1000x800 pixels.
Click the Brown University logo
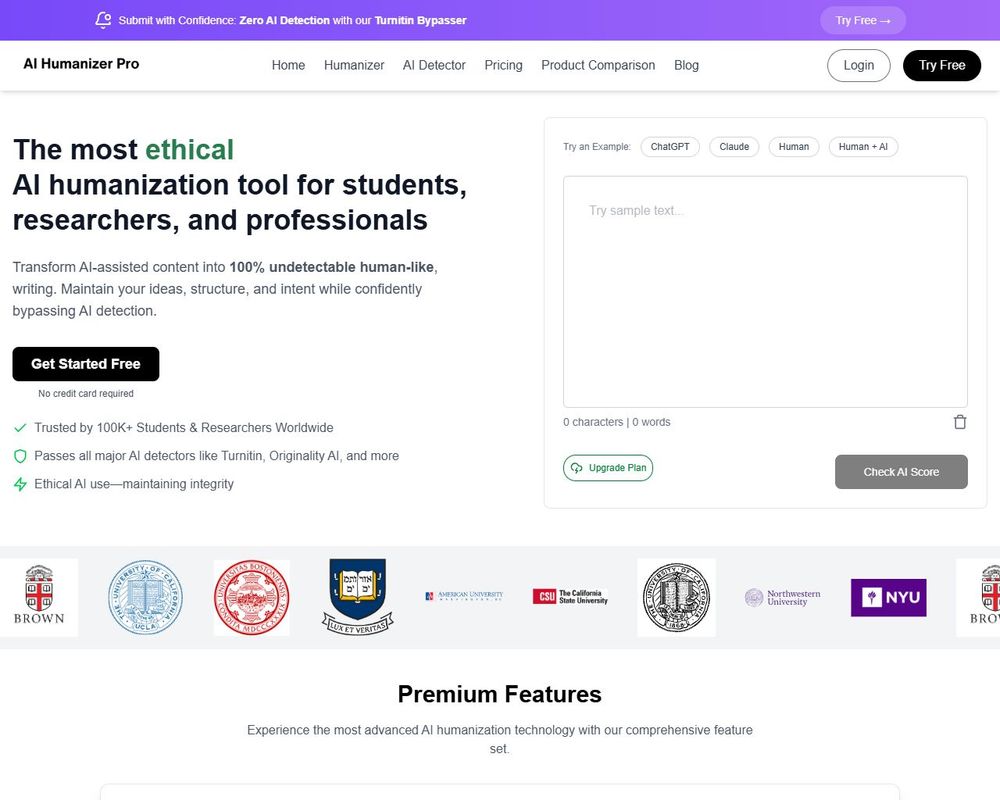pyautogui.click(x=39, y=597)
